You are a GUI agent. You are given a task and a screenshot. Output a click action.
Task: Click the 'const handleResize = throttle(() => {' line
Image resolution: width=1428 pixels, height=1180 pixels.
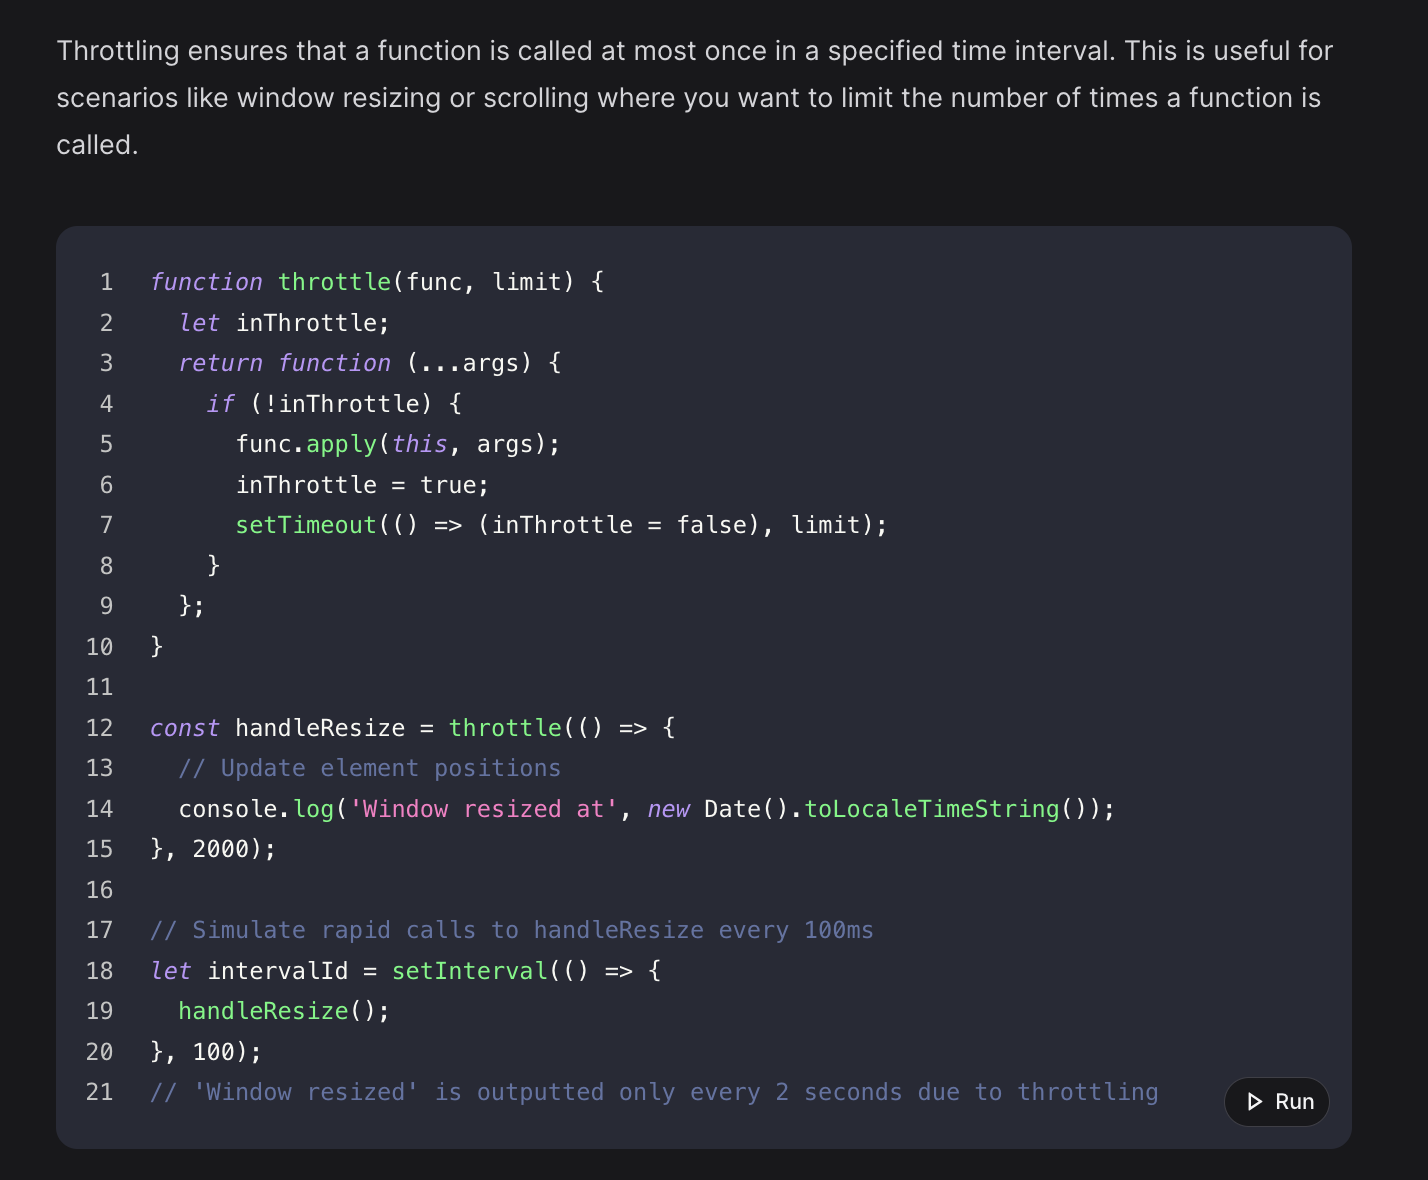point(413,728)
